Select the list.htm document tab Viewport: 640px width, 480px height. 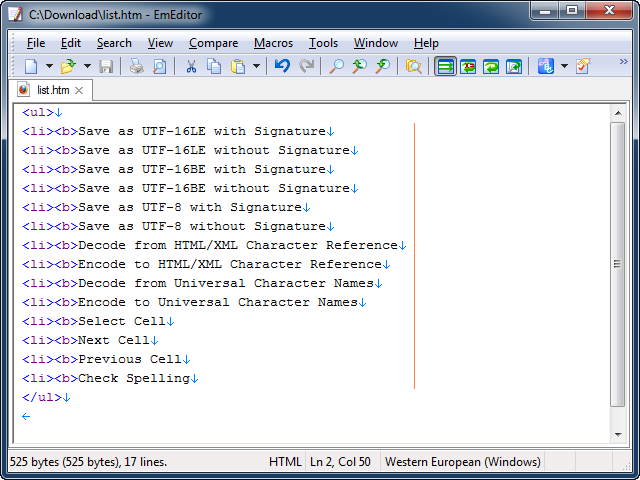51,90
